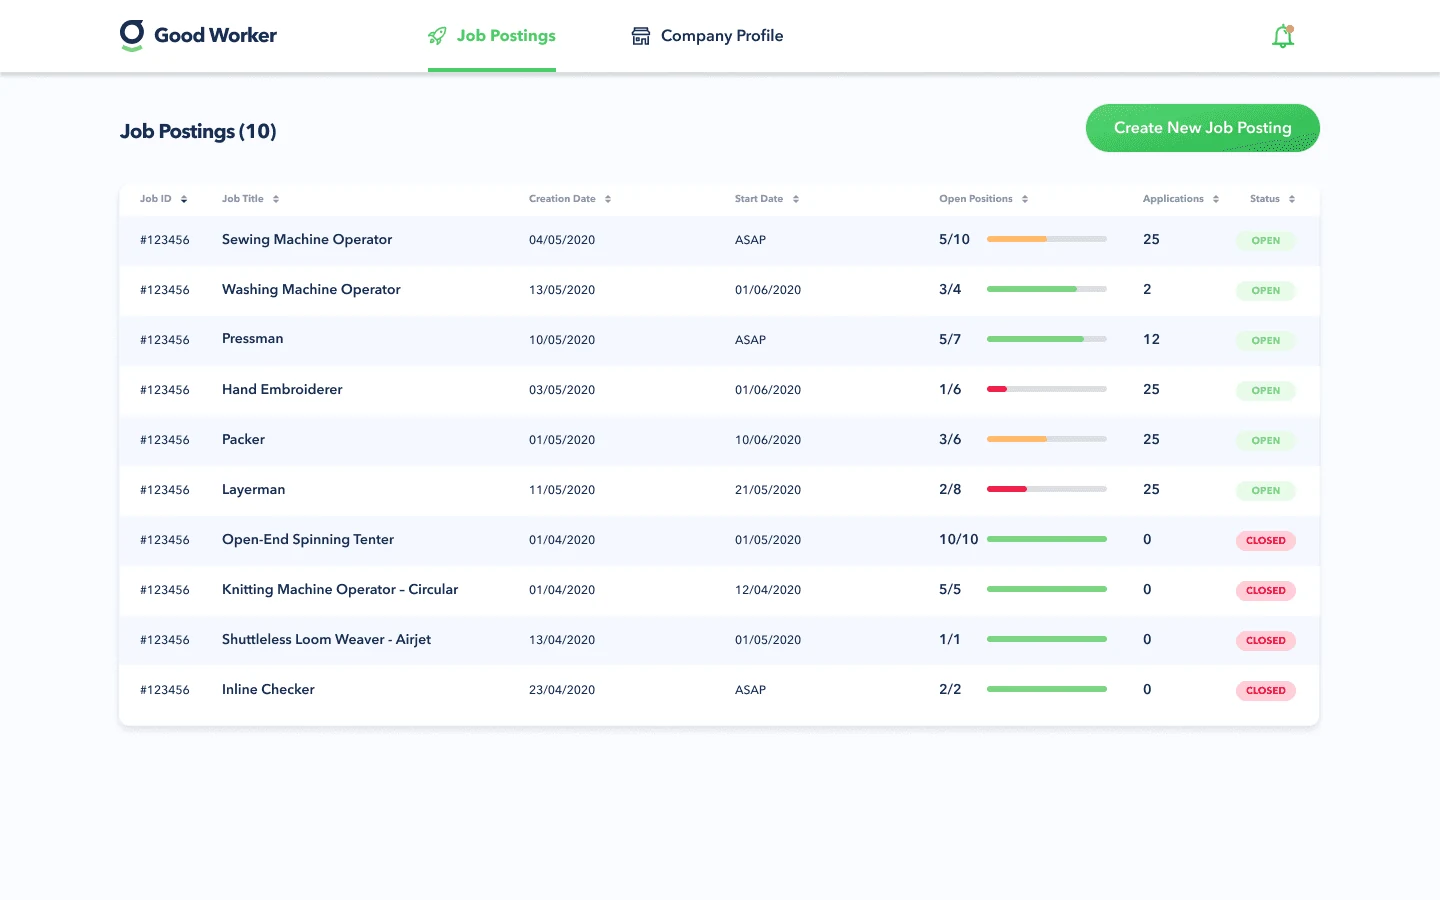The image size is (1440, 900).
Task: Select the Hand Embroiderer job title
Action: coord(282,389)
